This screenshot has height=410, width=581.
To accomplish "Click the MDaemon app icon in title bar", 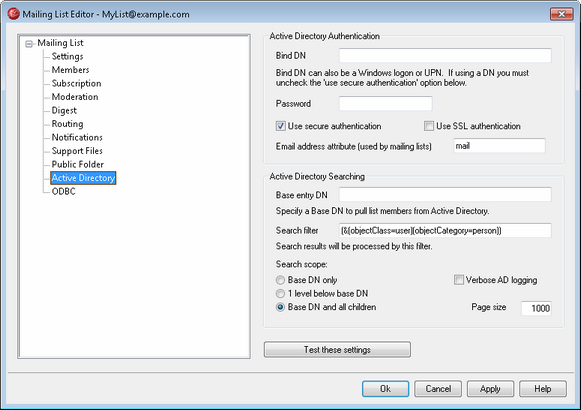I will (13, 14).
